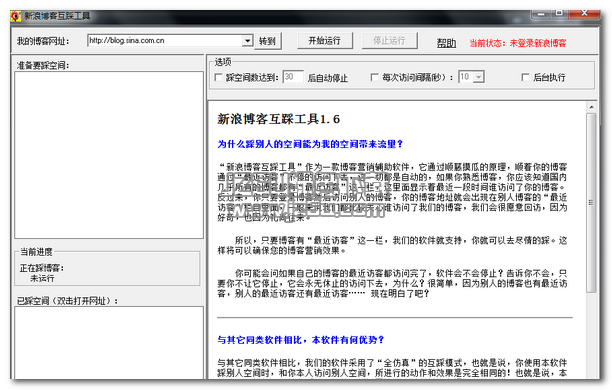Click heading 与其它同类软件相比,本软件有何优势?
The height and width of the screenshot is (390, 612).
click(x=301, y=340)
